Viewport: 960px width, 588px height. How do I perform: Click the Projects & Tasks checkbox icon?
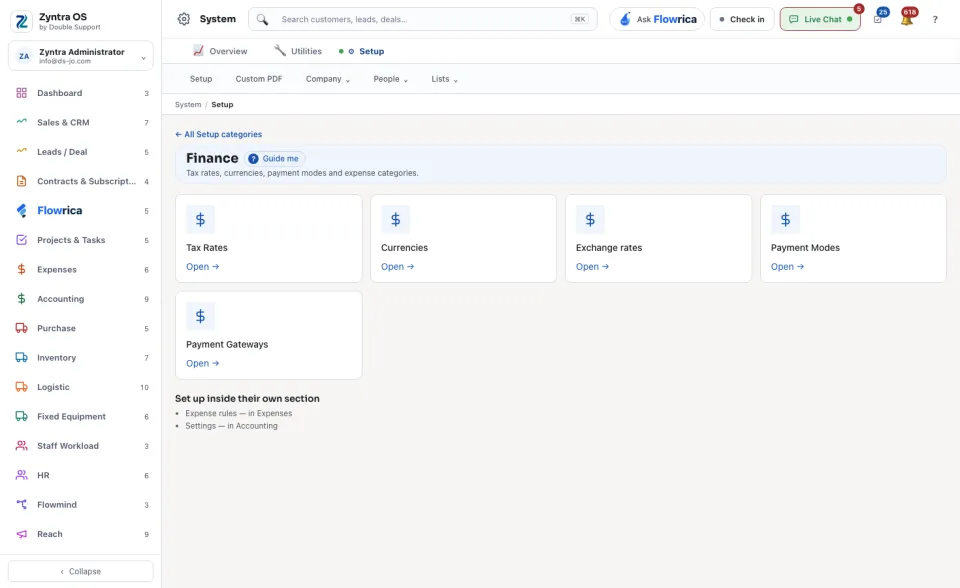click(21, 239)
